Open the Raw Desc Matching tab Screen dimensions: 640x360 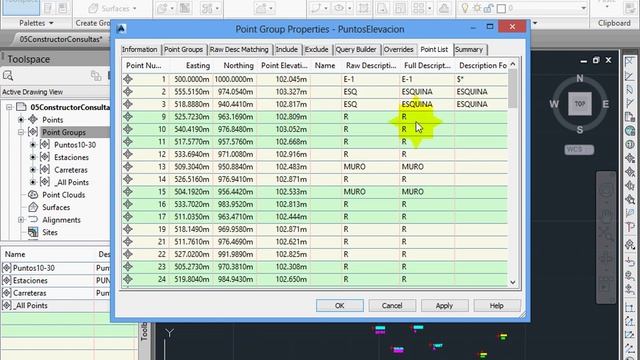239,49
